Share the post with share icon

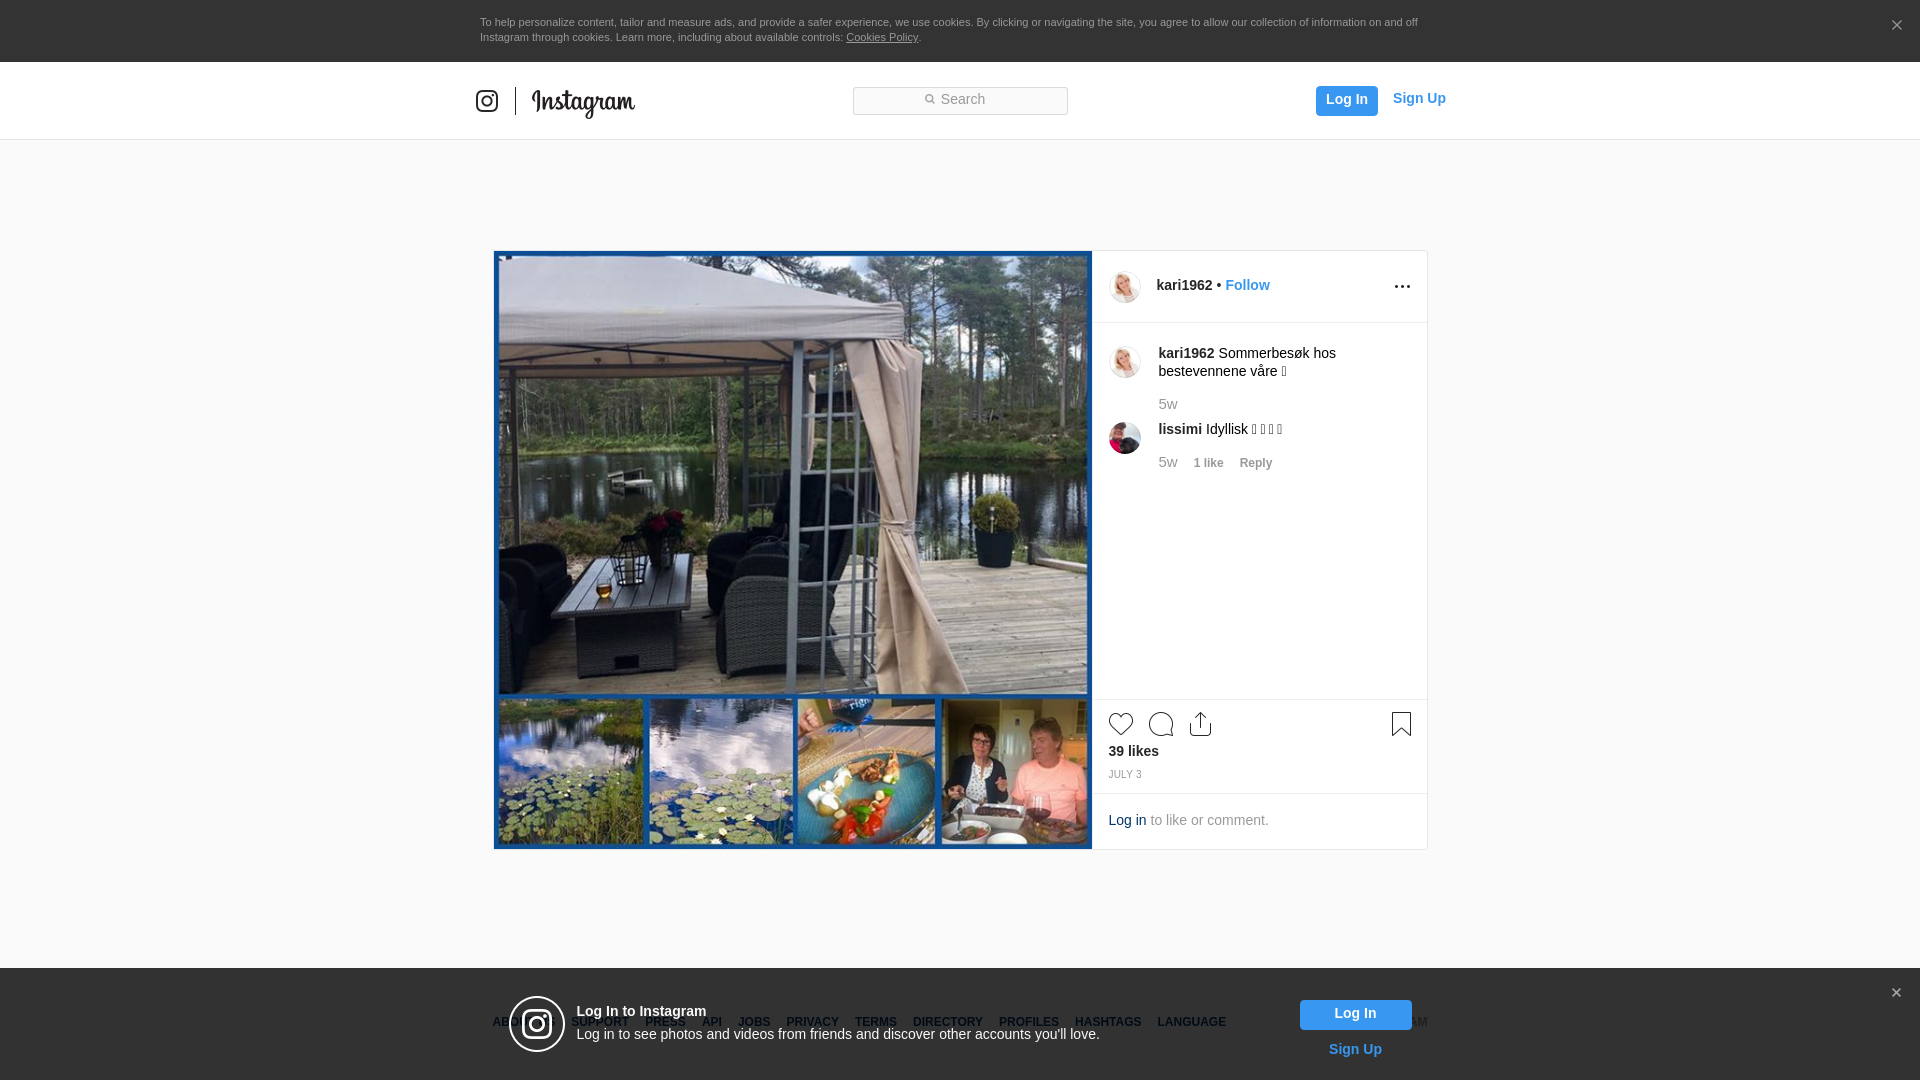point(1201,724)
